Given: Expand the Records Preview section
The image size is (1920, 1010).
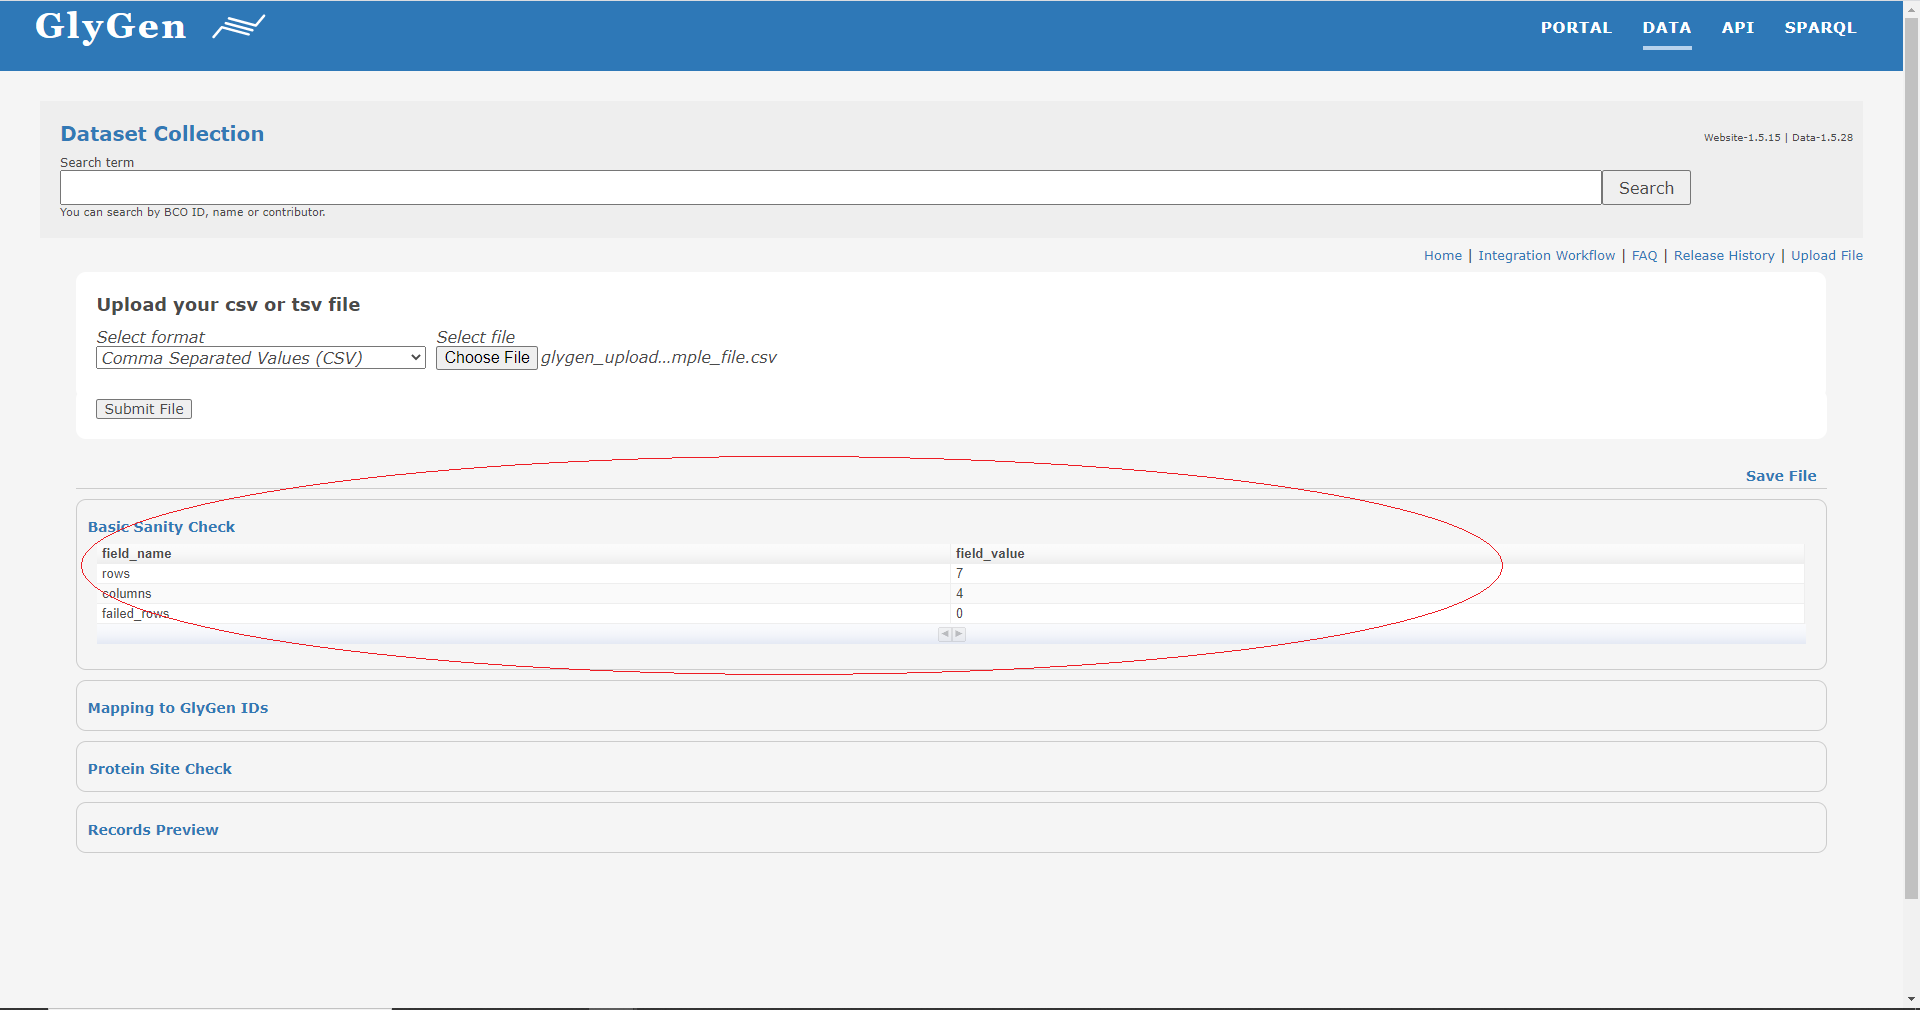Looking at the screenshot, I should 153,830.
